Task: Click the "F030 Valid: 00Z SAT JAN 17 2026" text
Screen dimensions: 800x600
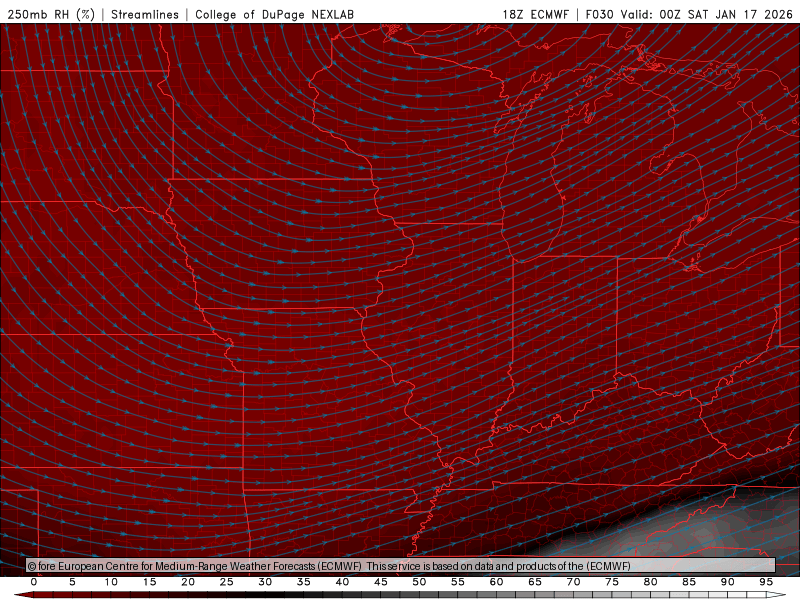Action: pos(689,14)
